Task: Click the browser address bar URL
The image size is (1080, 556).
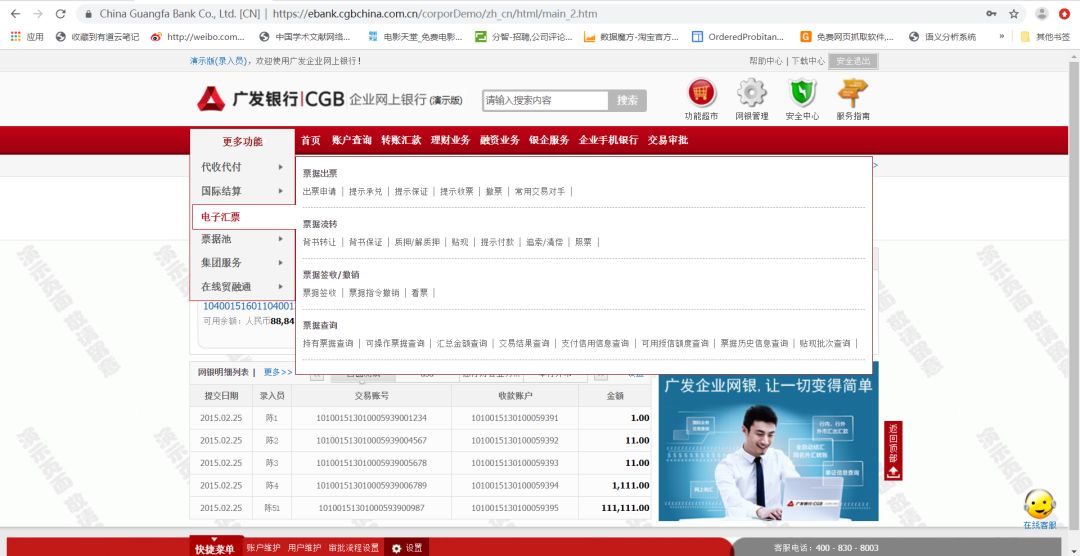Action: pyautogui.click(x=435, y=14)
